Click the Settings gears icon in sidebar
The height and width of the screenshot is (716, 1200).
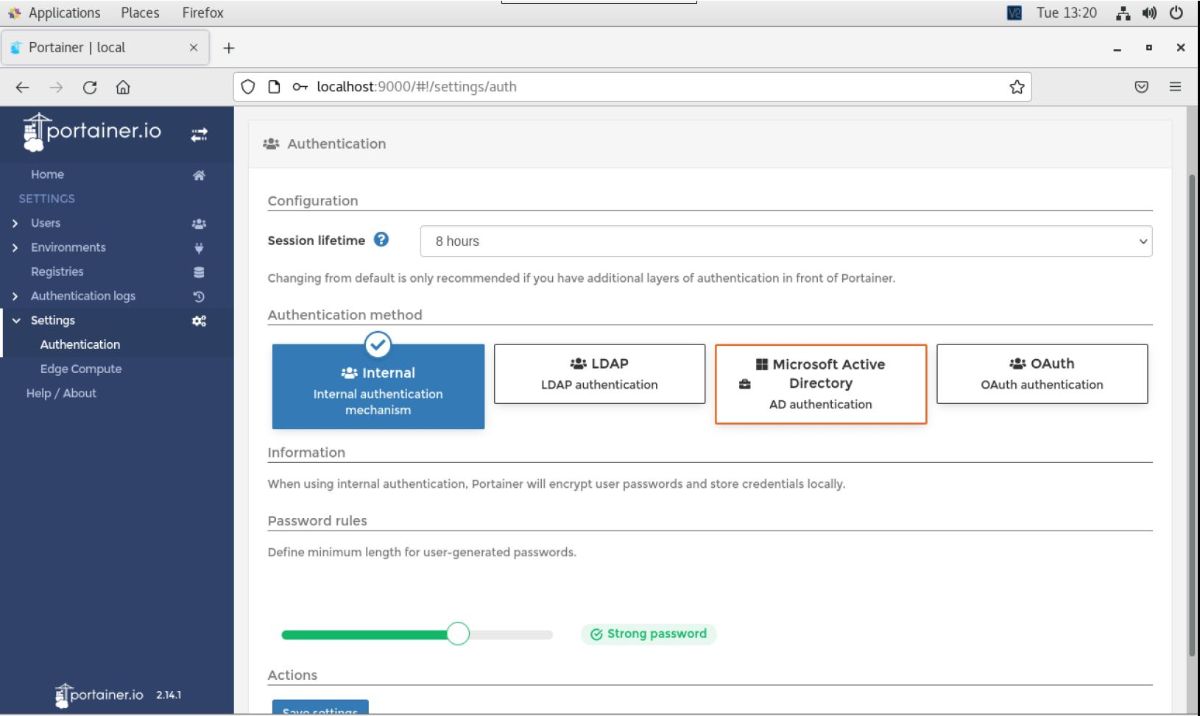click(x=199, y=321)
